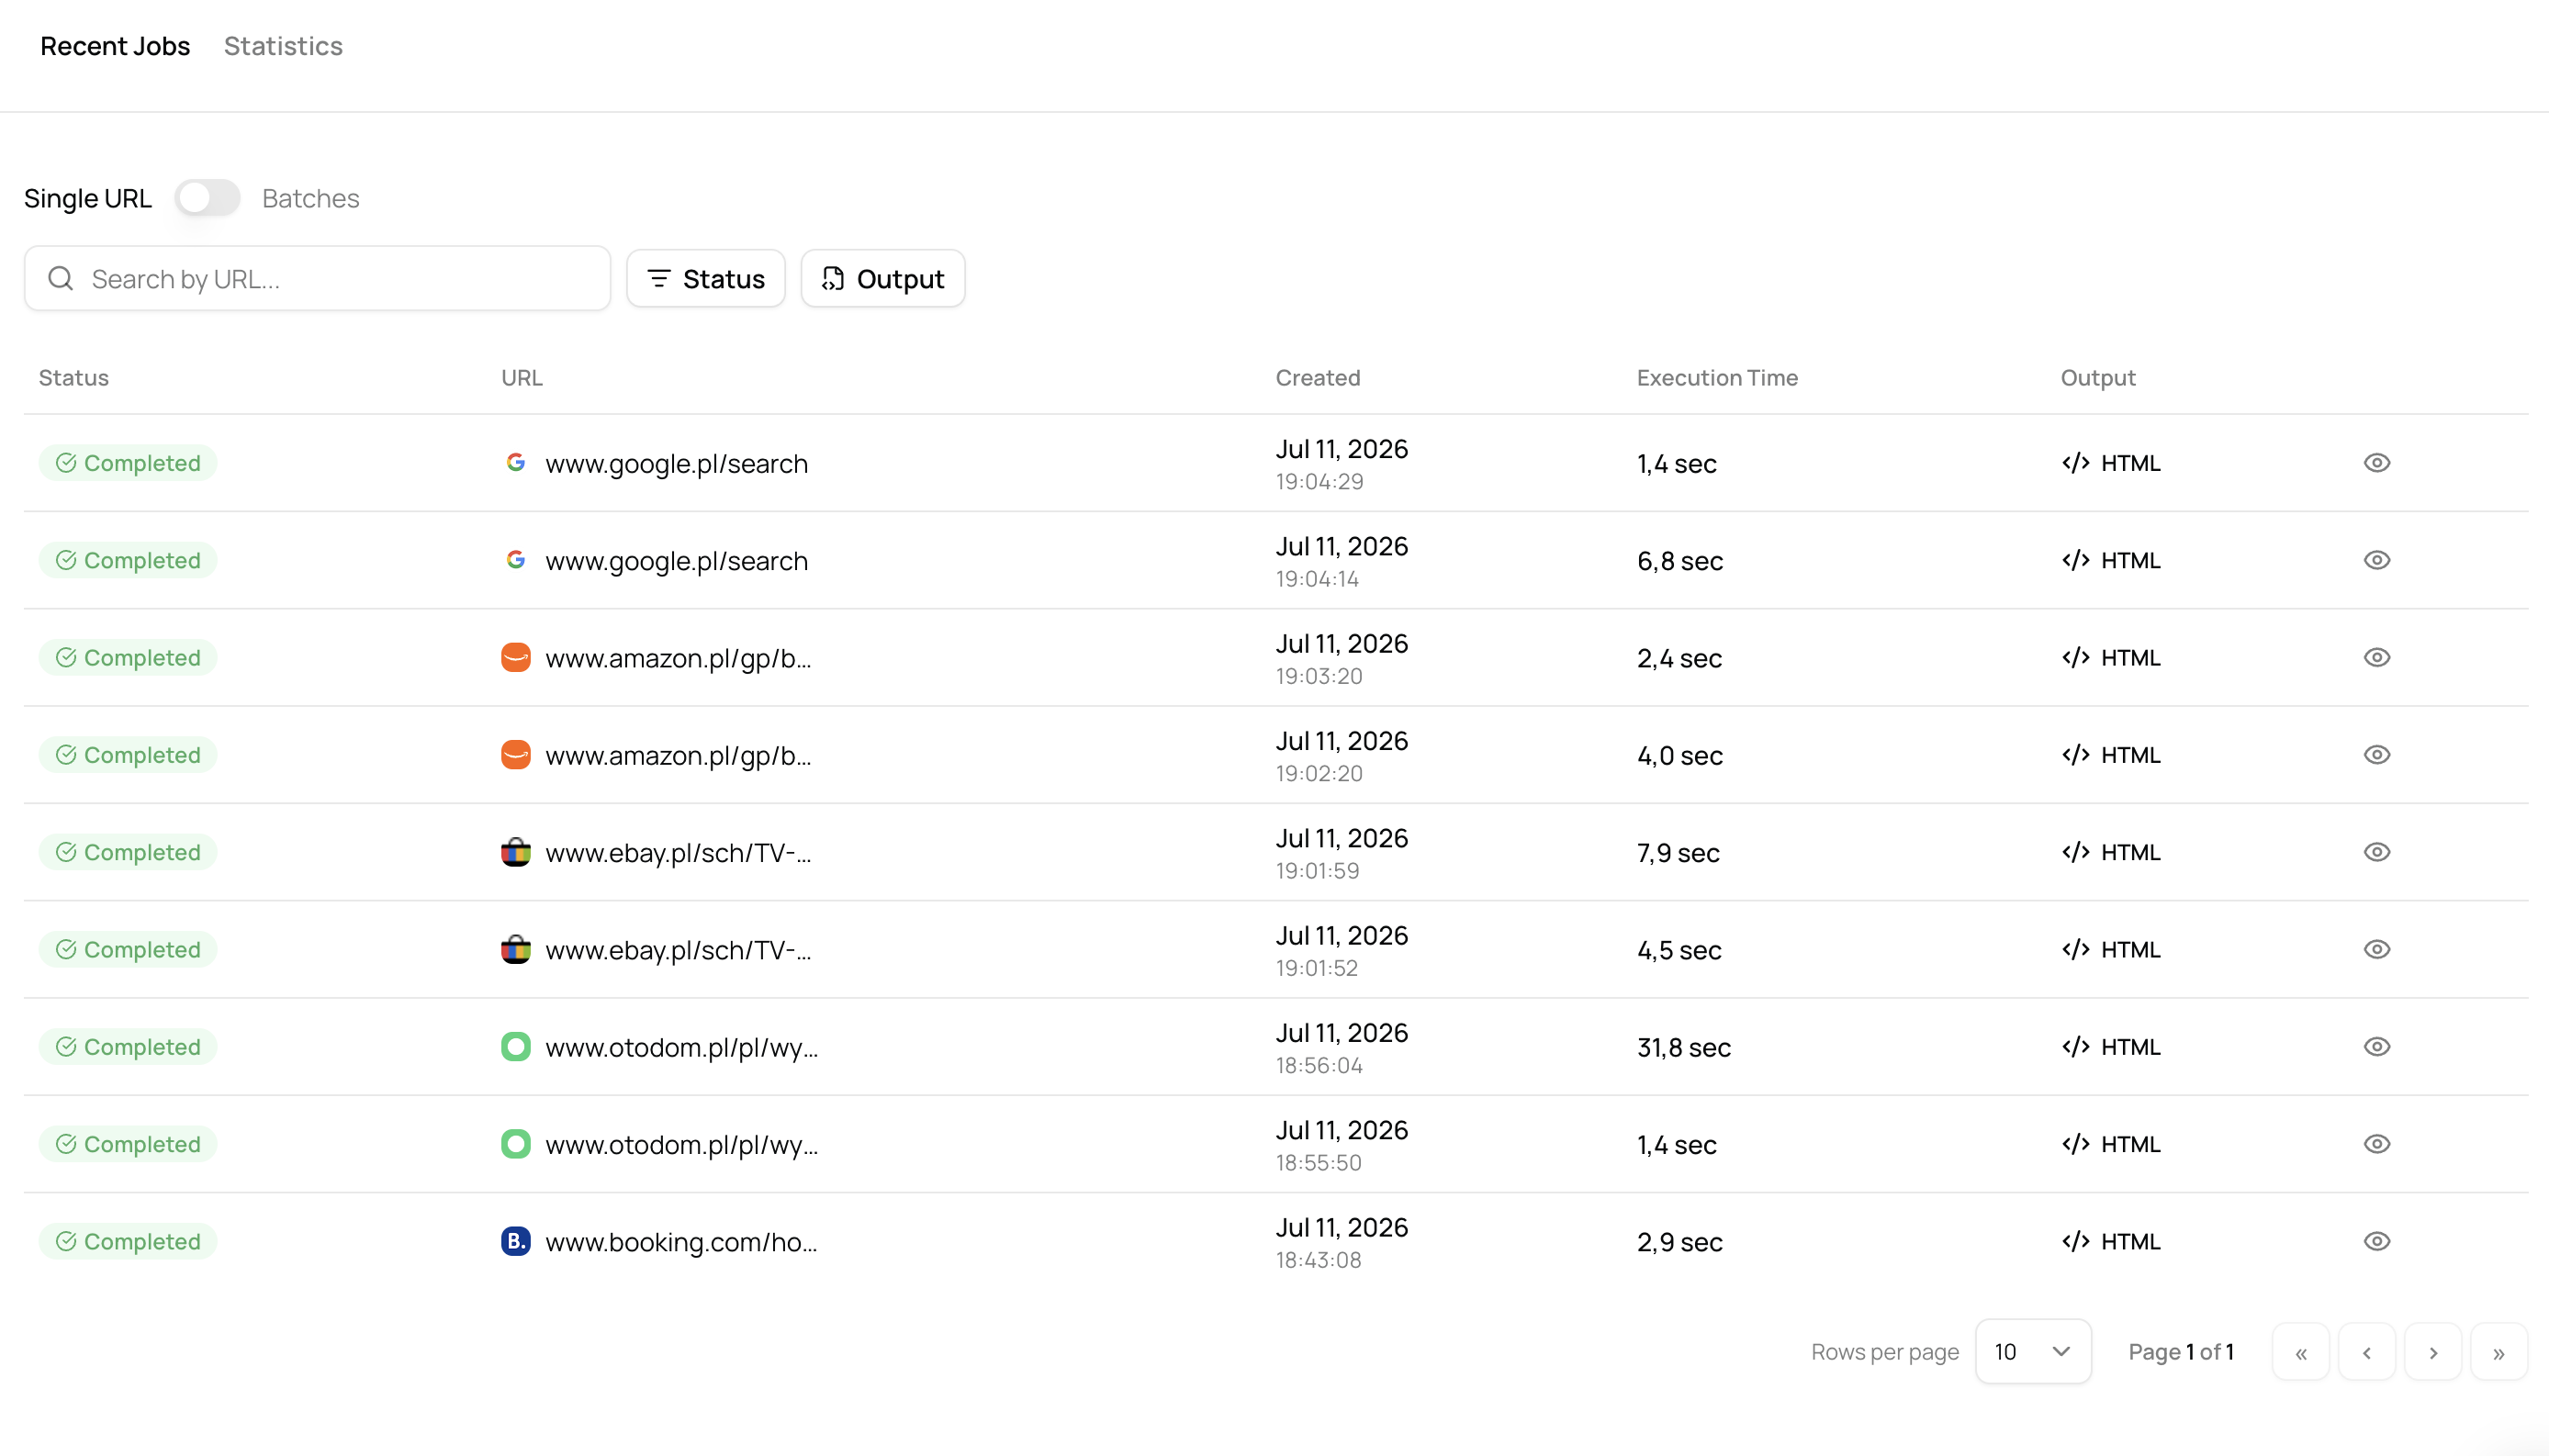Click the Output column header

(2098, 378)
